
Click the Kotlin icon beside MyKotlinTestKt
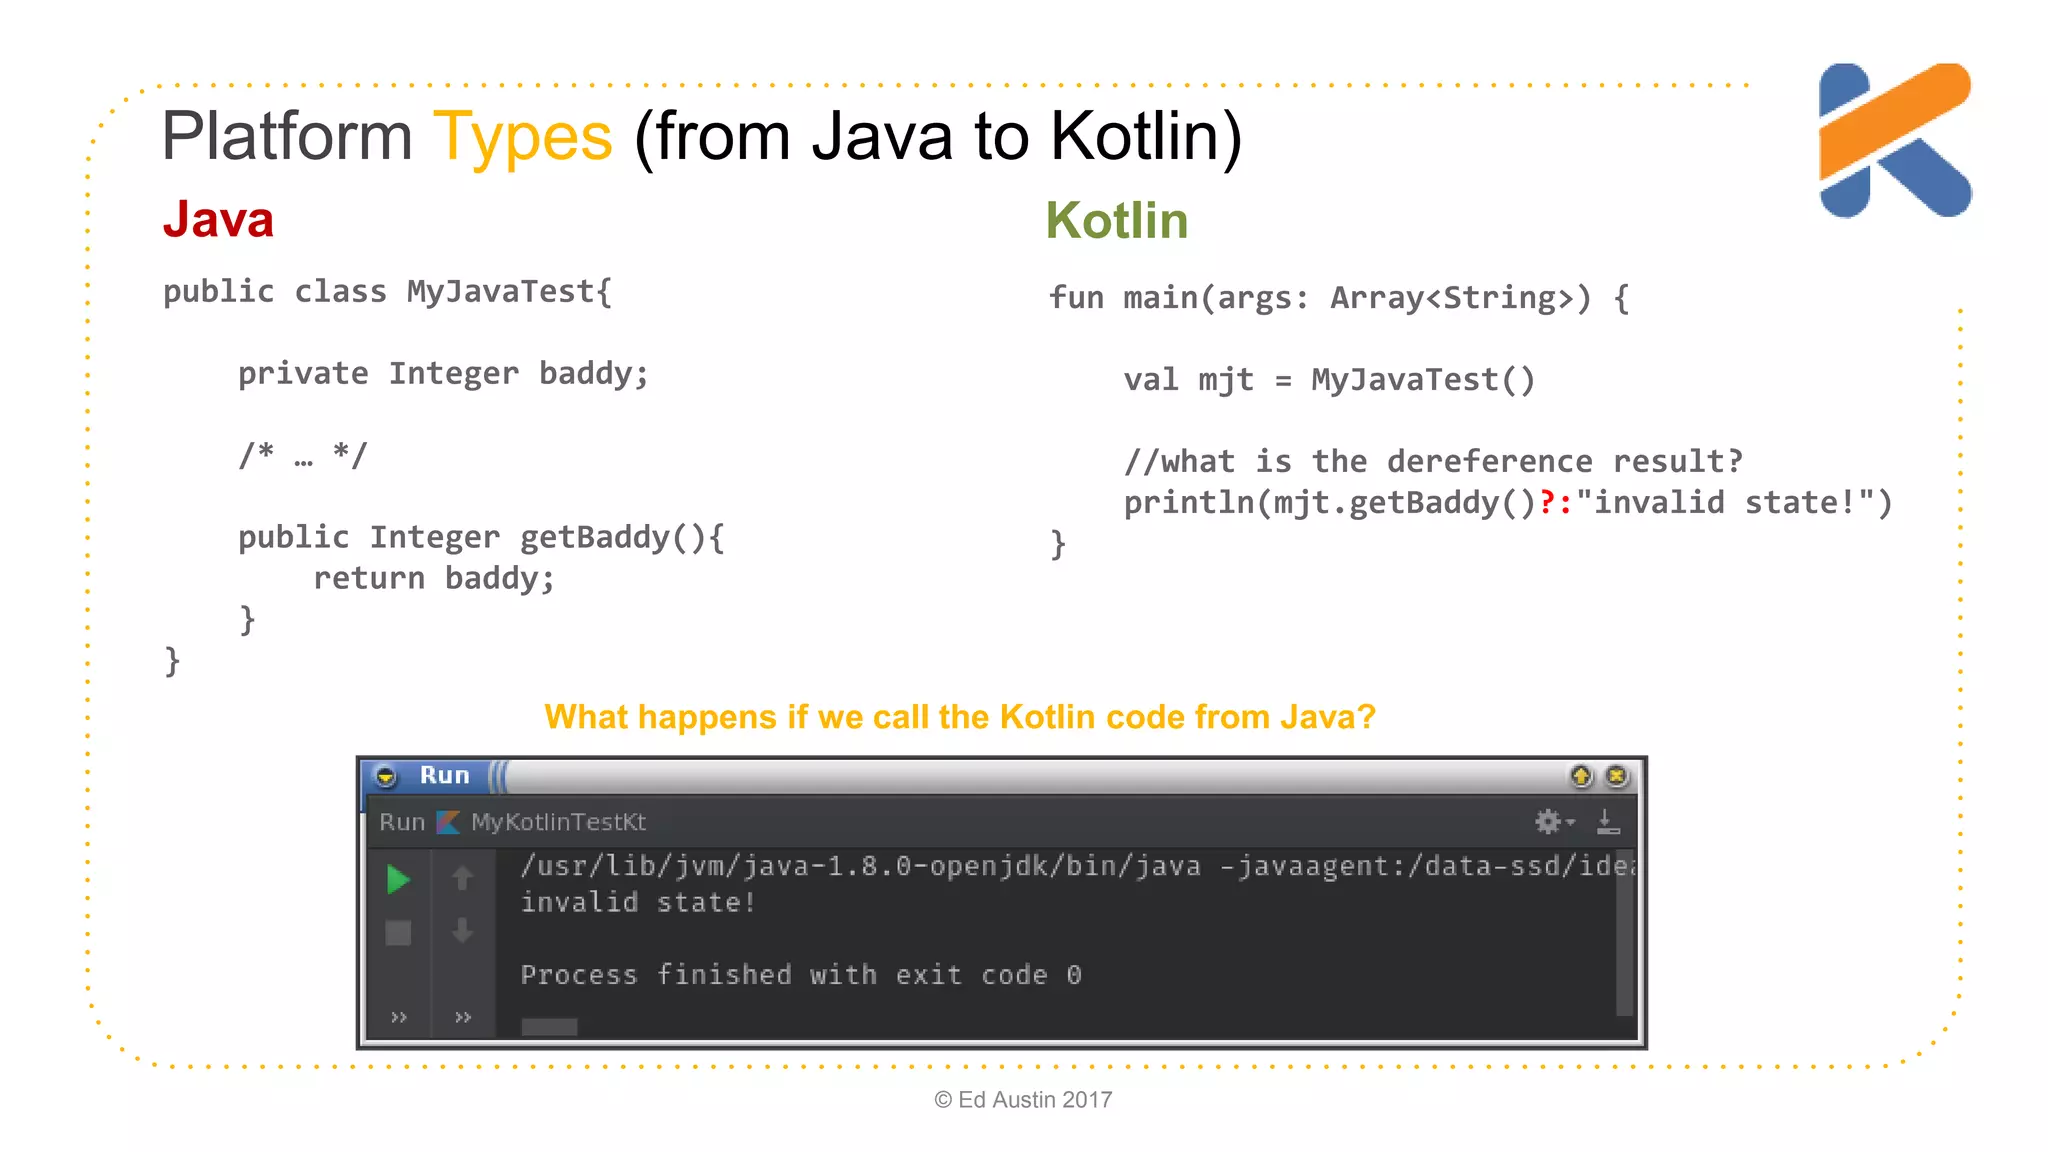[x=449, y=822]
